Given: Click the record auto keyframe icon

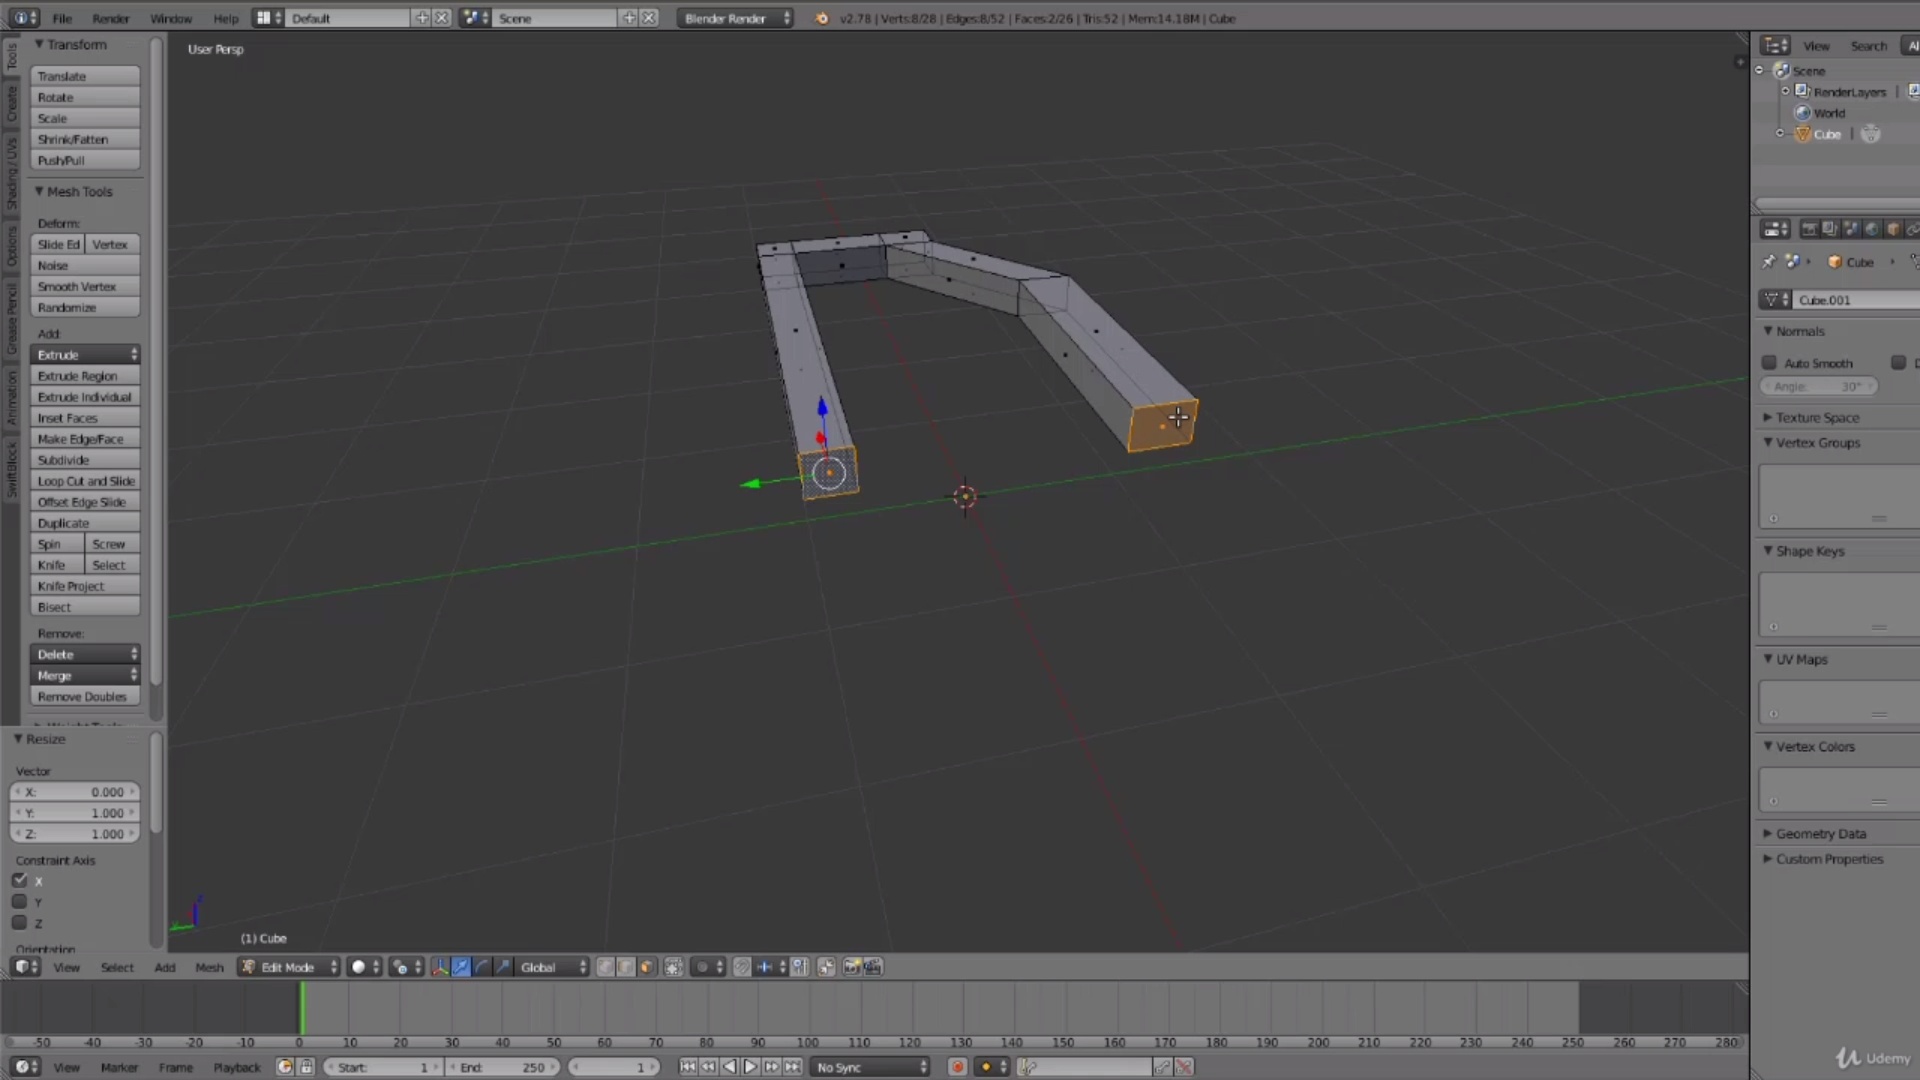Looking at the screenshot, I should click(x=957, y=1067).
